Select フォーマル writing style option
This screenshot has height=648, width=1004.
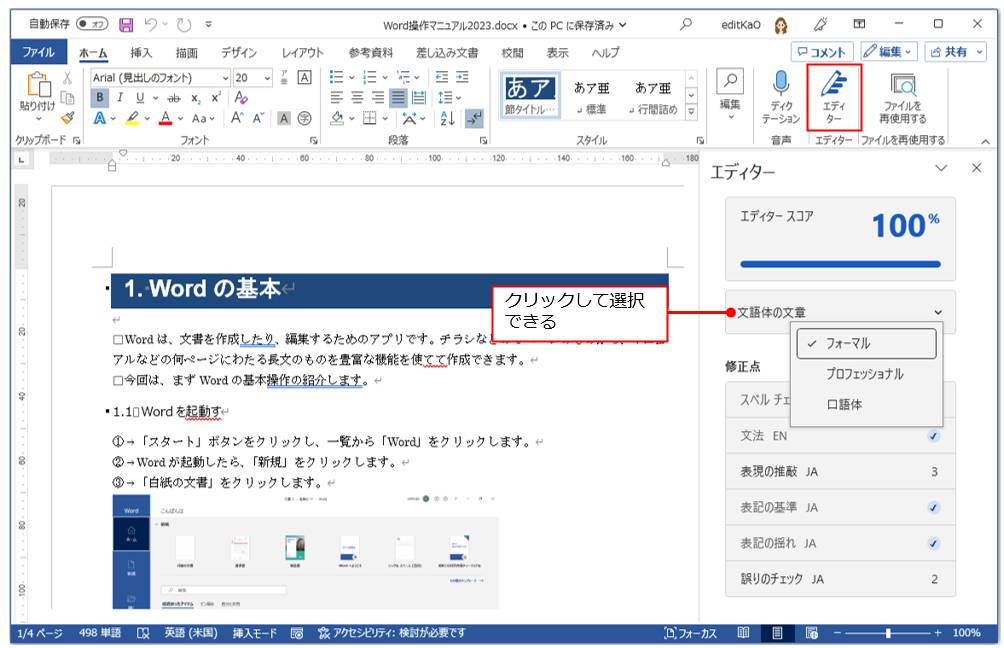(x=866, y=344)
